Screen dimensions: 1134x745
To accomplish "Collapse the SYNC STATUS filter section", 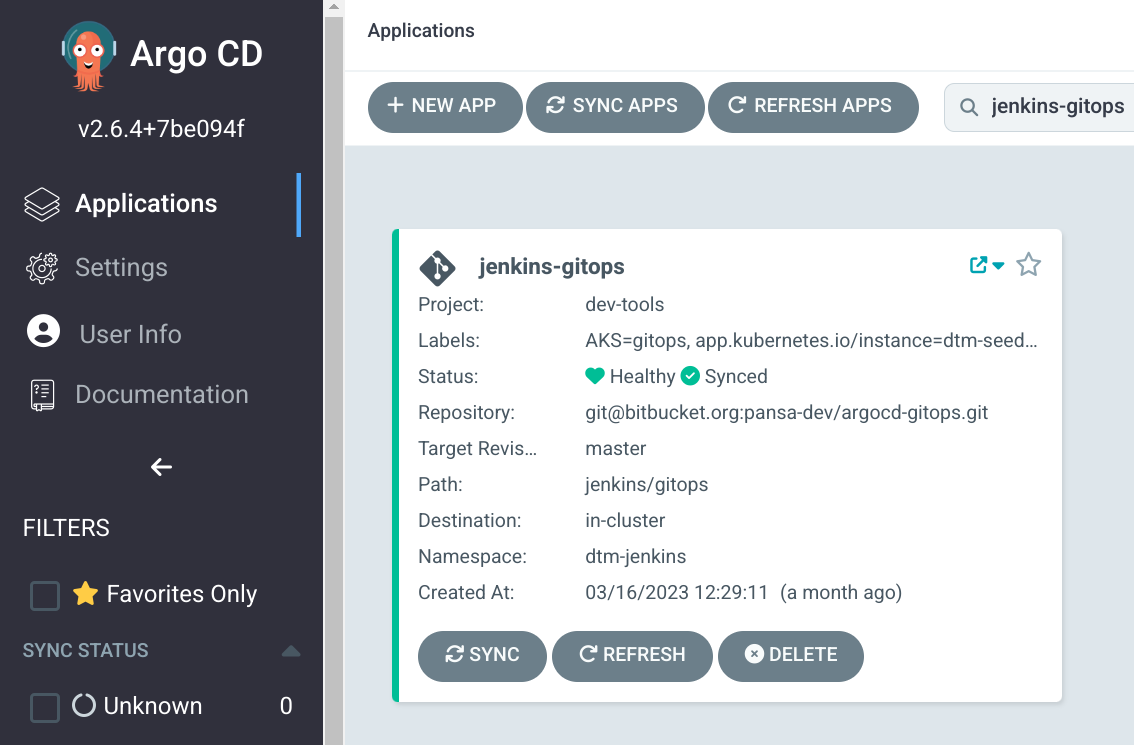I will [x=291, y=651].
